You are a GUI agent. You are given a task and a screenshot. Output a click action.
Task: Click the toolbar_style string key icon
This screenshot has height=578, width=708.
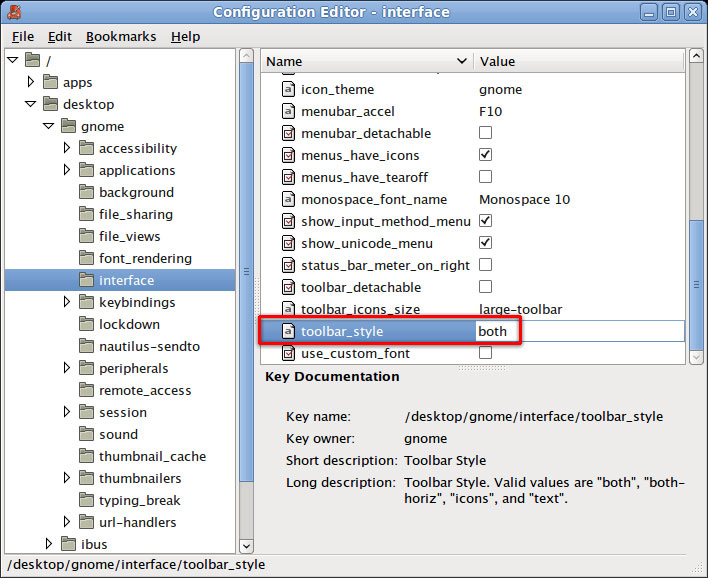pyautogui.click(x=289, y=331)
